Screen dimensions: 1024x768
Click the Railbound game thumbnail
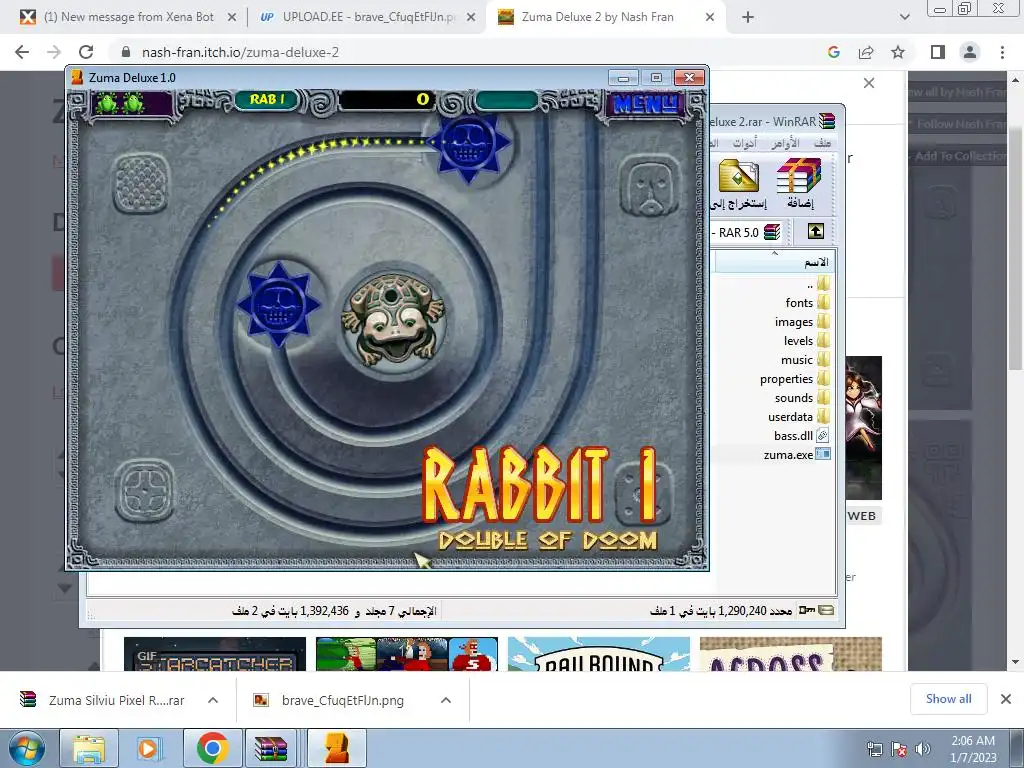tap(599, 654)
